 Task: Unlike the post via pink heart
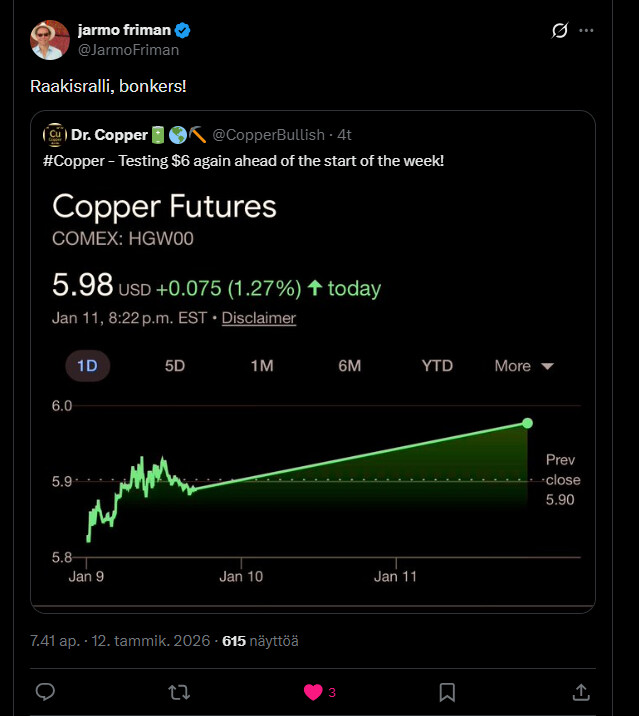tap(313, 692)
